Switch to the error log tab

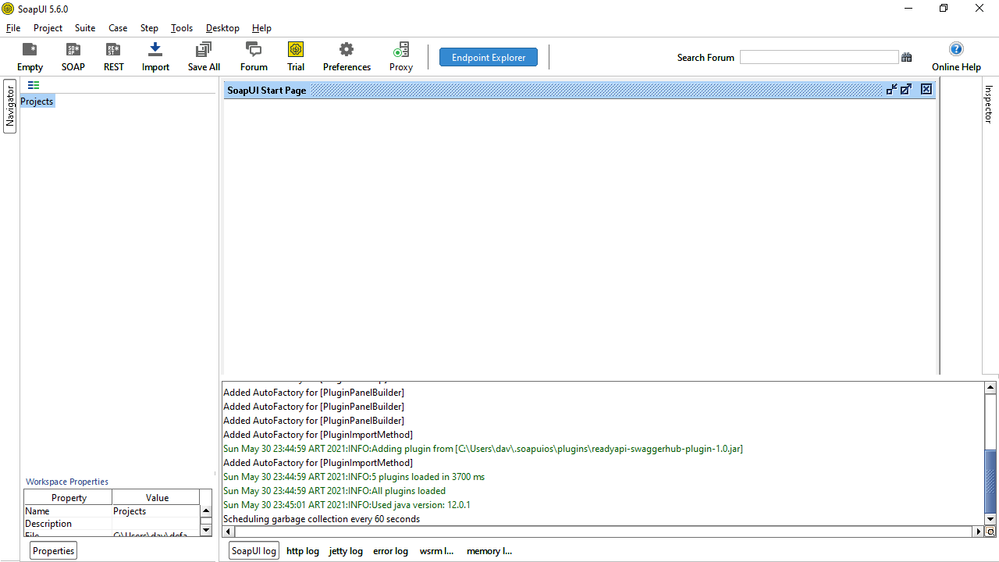pos(390,551)
